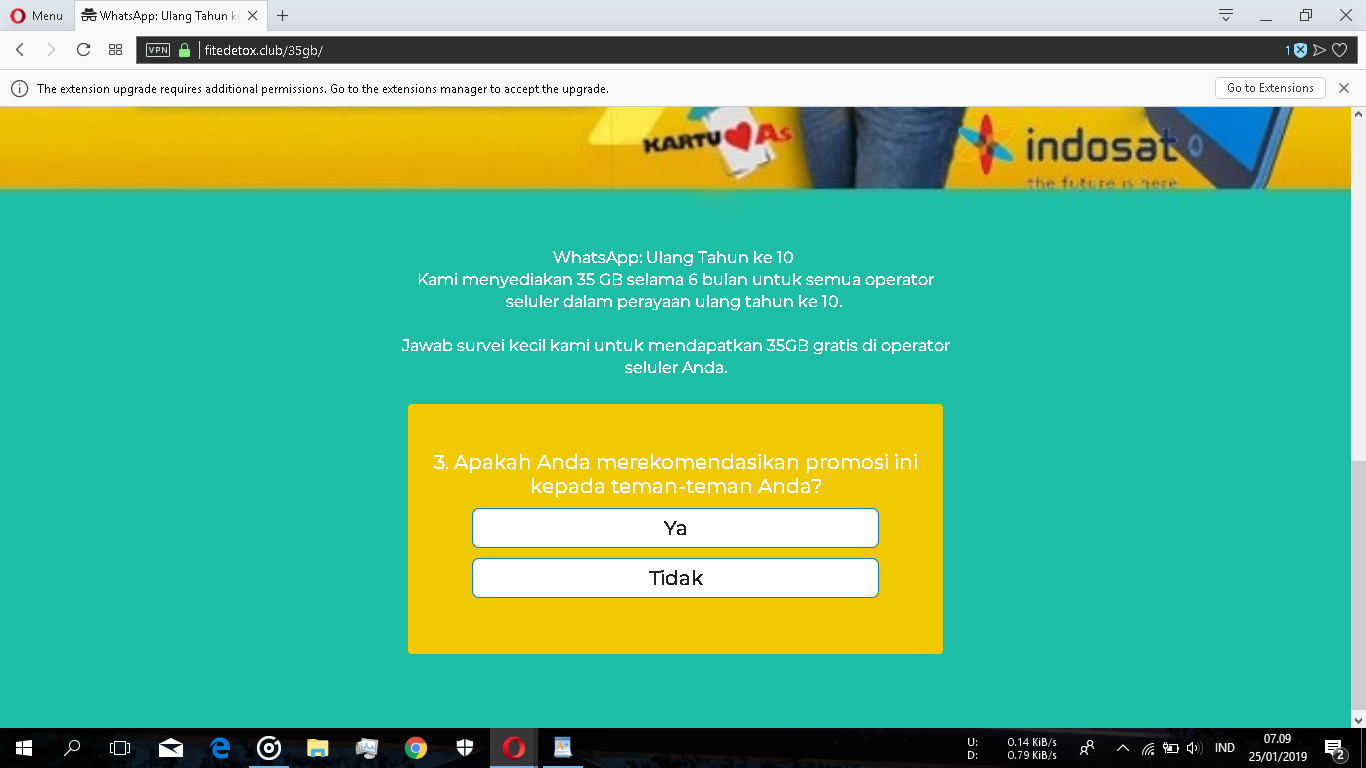Image resolution: width=1366 pixels, height=768 pixels.
Task: Click the scrollbar down arrow
Action: point(1358,719)
